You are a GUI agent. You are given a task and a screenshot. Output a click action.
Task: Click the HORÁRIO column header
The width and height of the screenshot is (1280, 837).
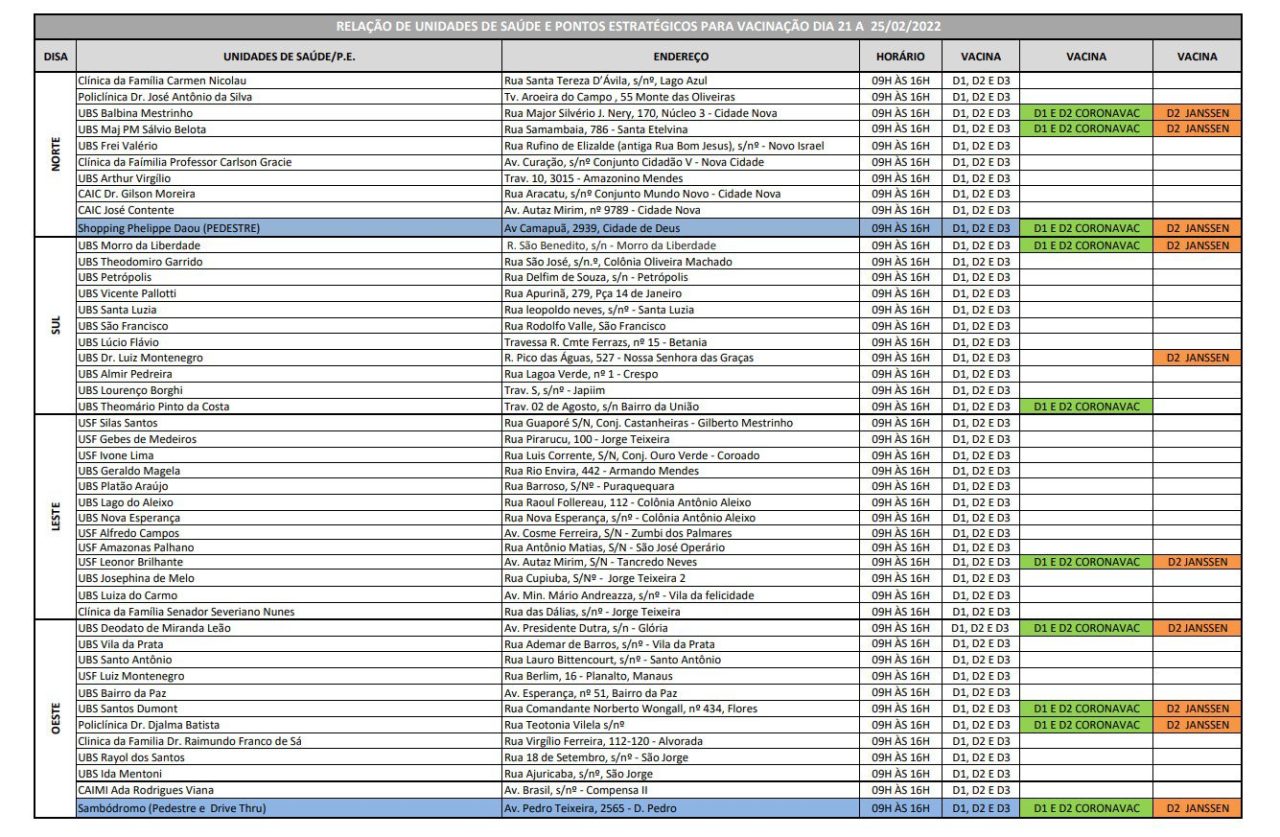900,57
